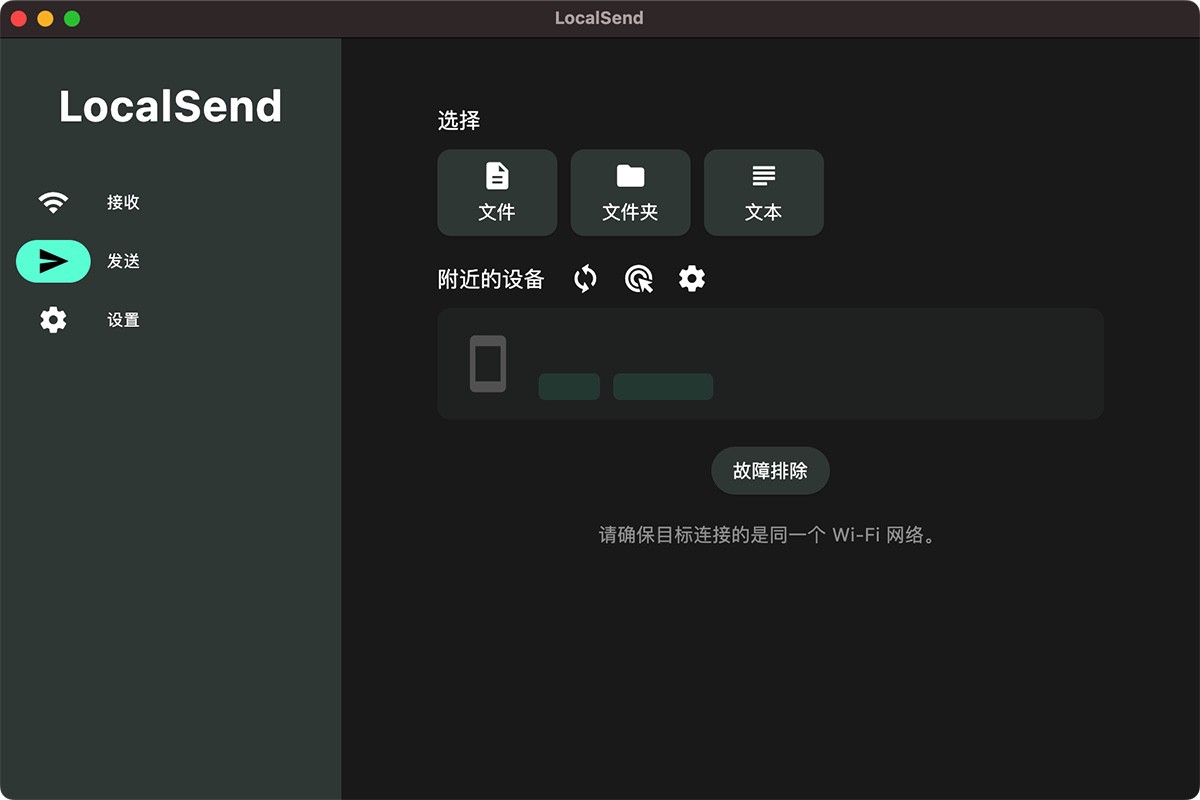Click the phone device icon in device card
The image size is (1200, 800).
(487, 364)
